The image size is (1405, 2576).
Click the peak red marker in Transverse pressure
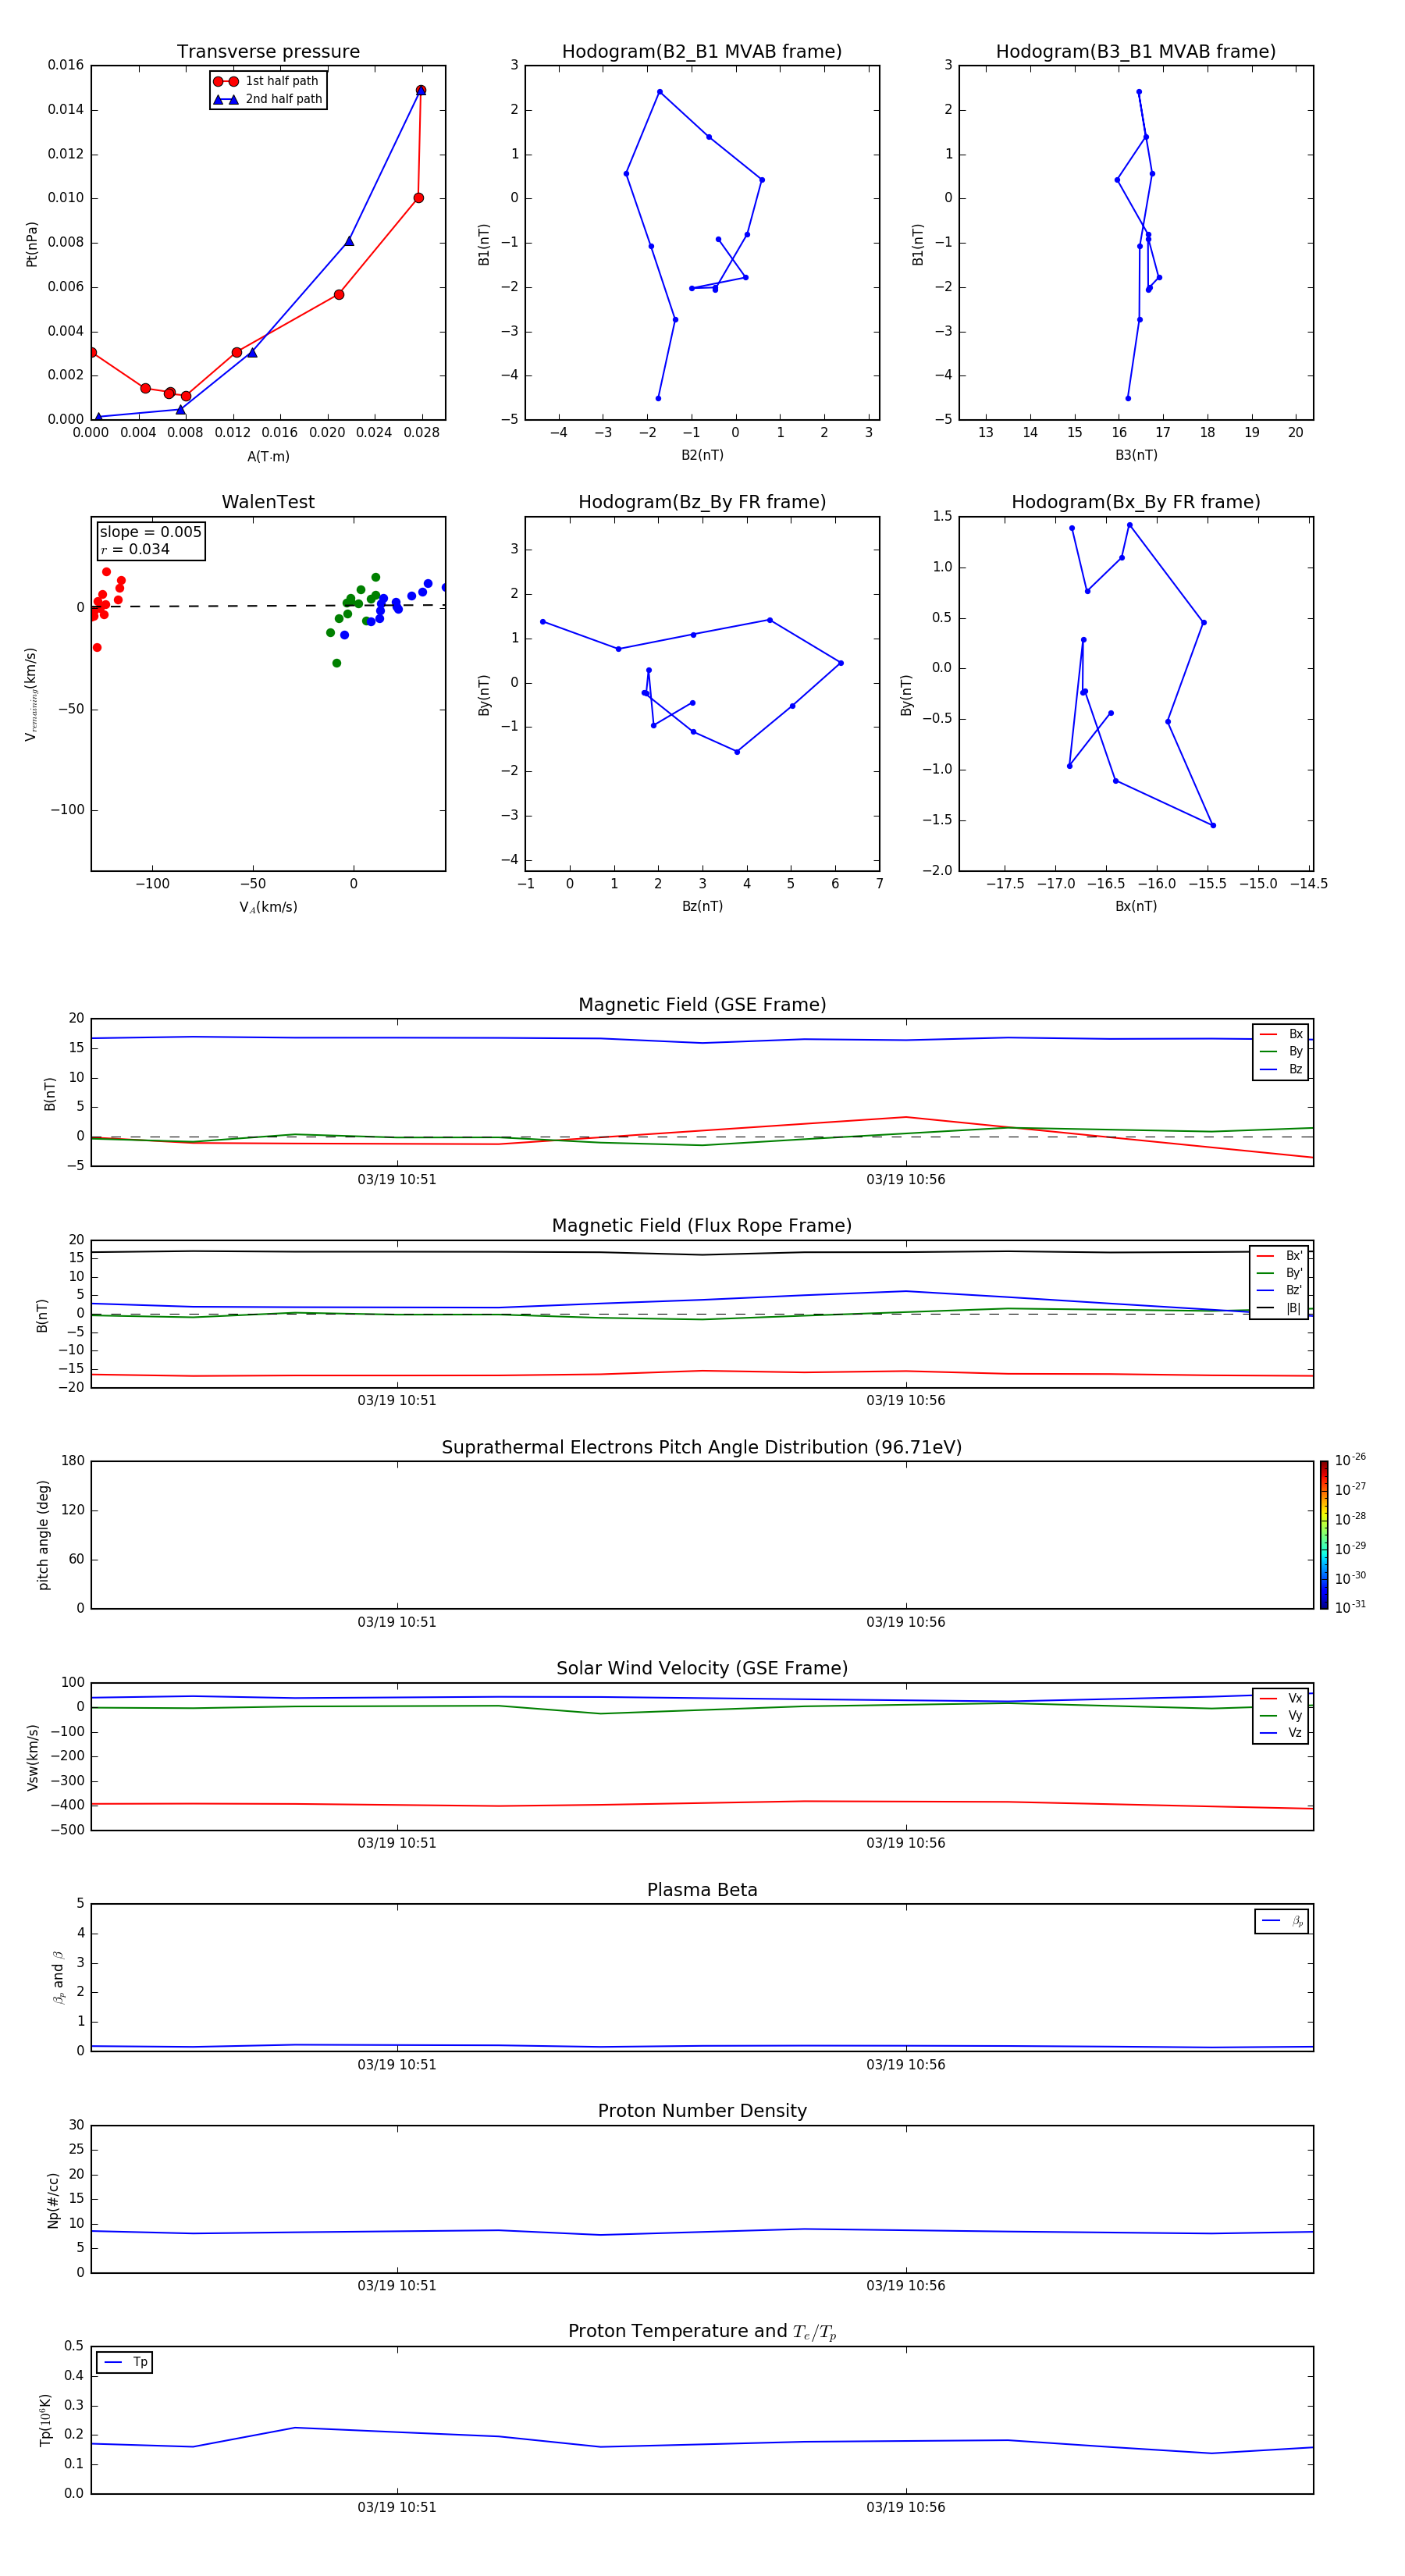(x=421, y=90)
